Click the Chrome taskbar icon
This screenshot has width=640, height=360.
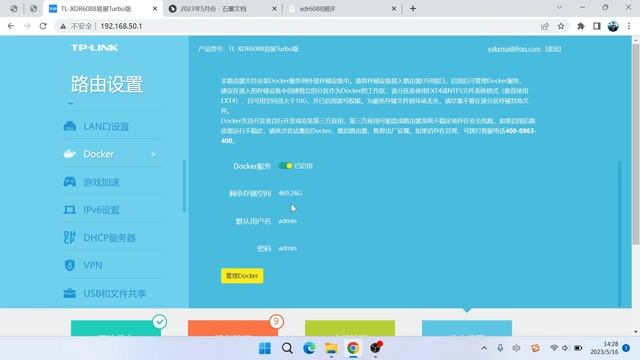coord(353,348)
